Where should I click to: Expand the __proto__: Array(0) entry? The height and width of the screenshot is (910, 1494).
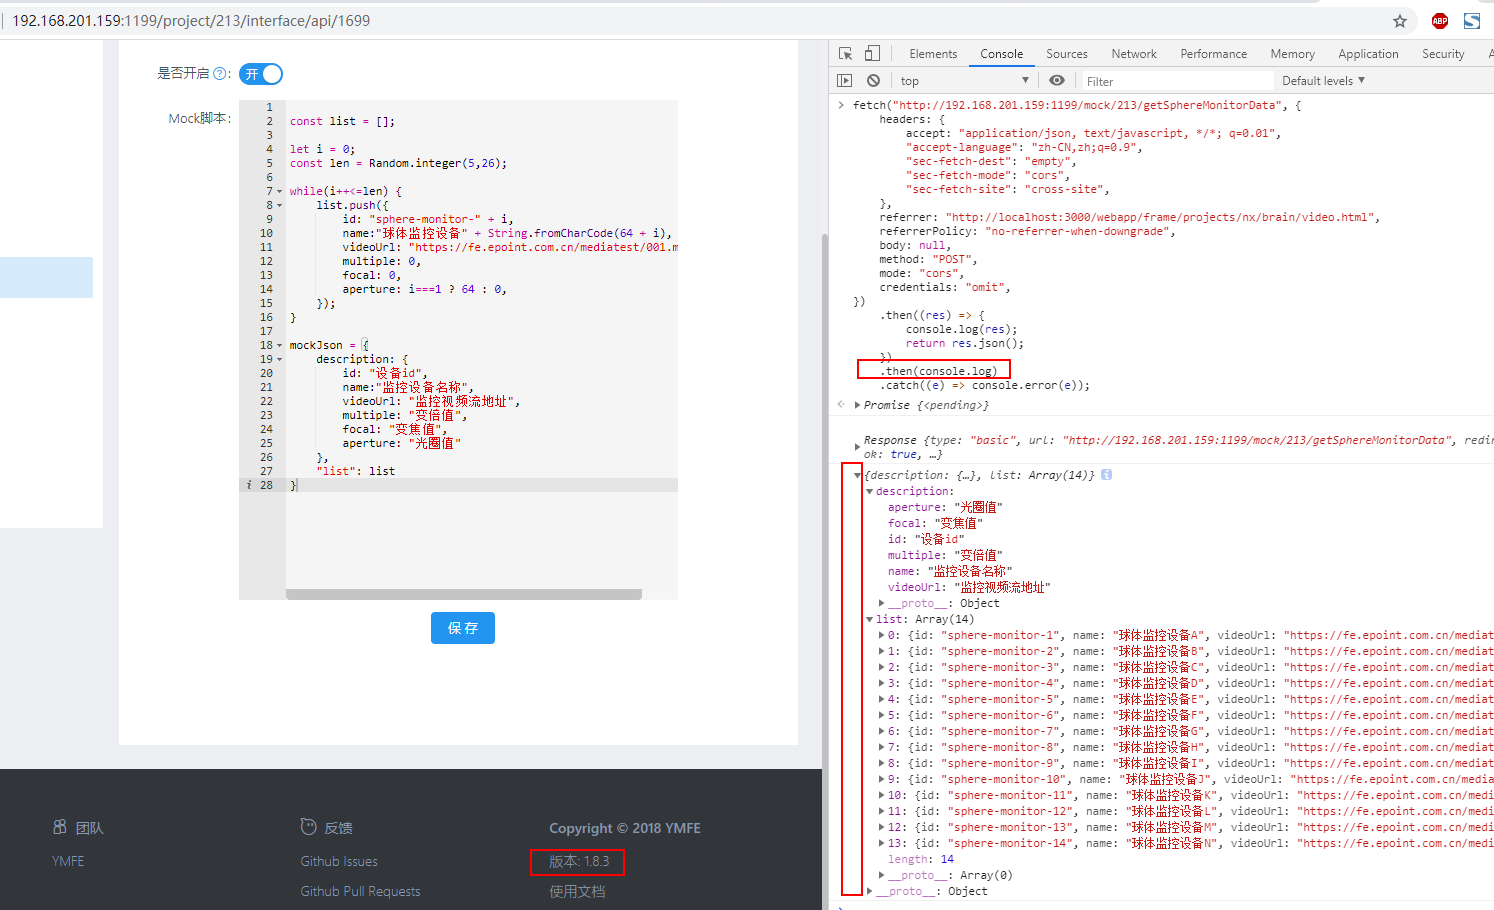881,875
